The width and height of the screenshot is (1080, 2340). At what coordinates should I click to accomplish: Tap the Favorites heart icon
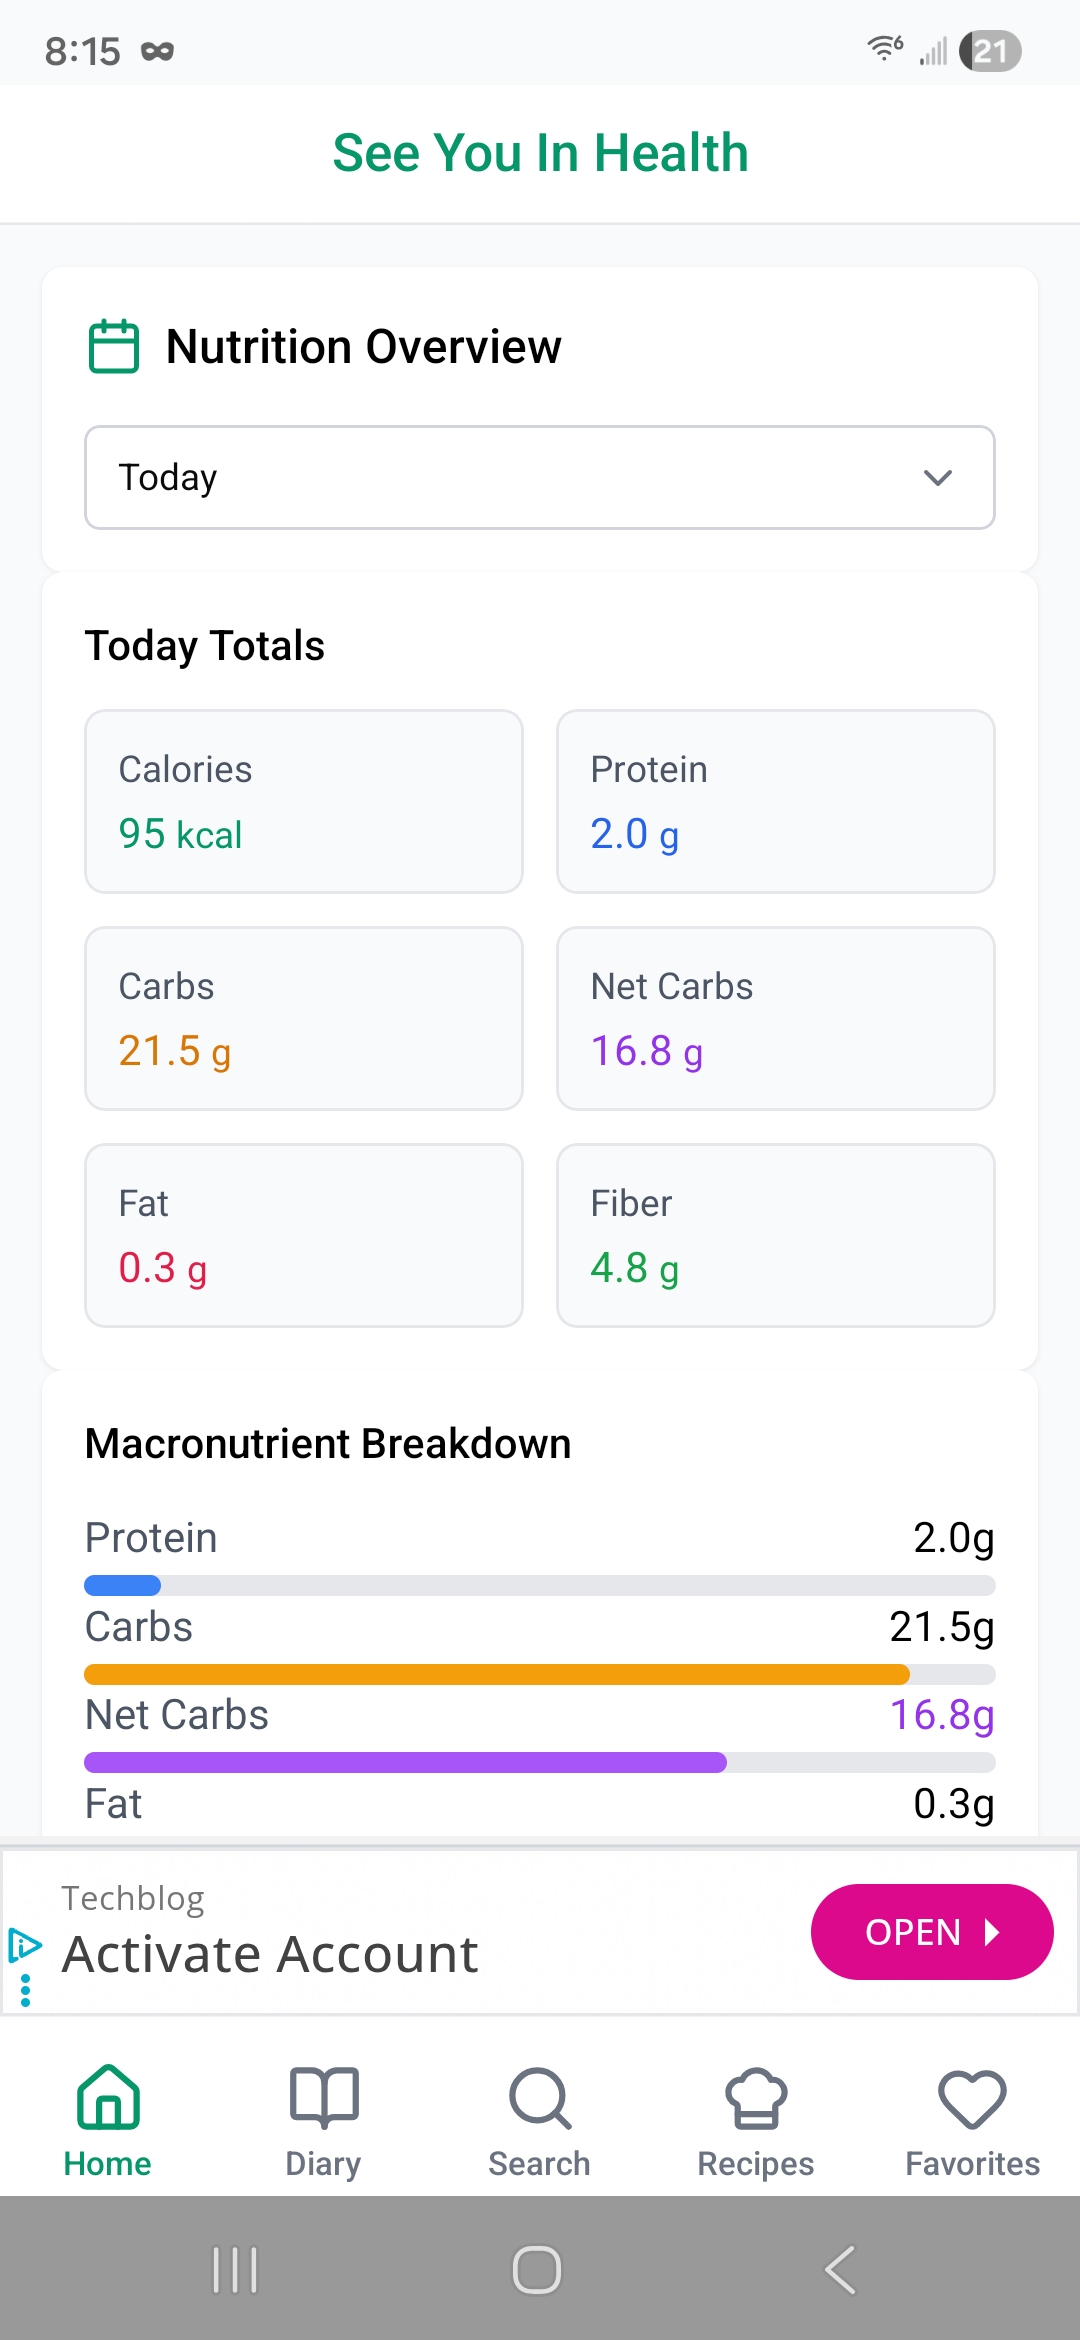972,2097
